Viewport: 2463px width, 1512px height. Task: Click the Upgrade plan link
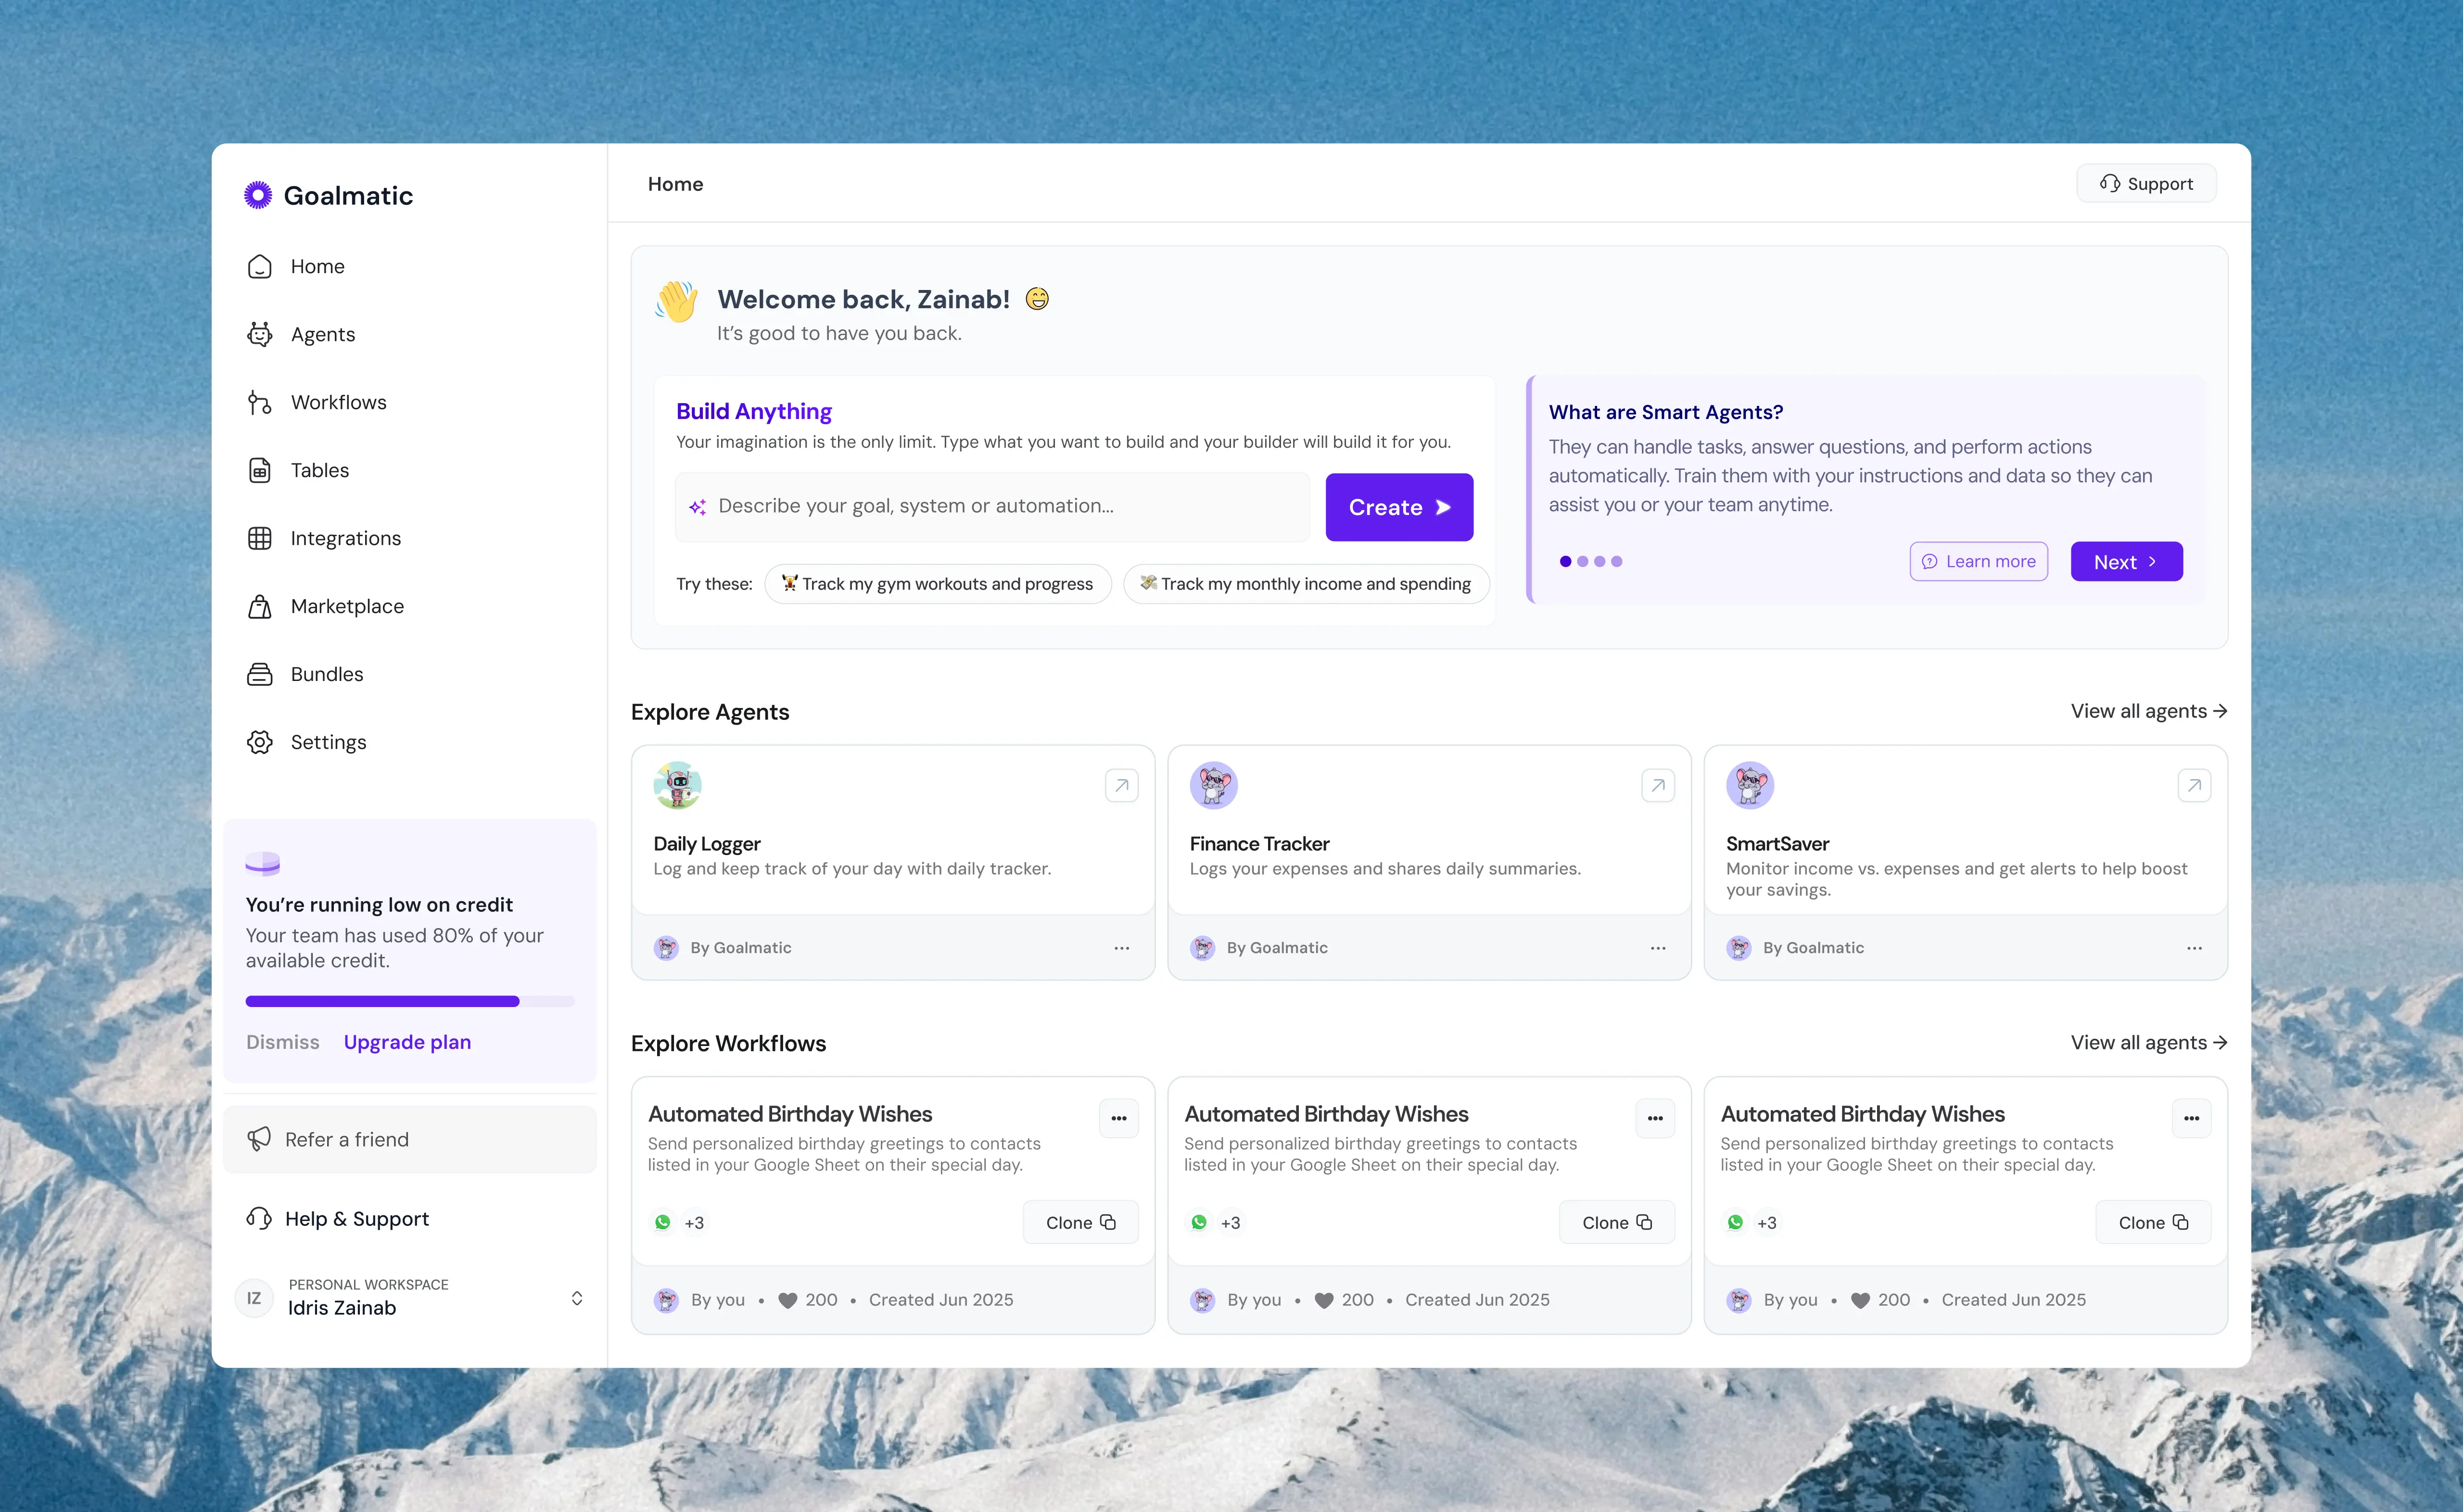(406, 1042)
